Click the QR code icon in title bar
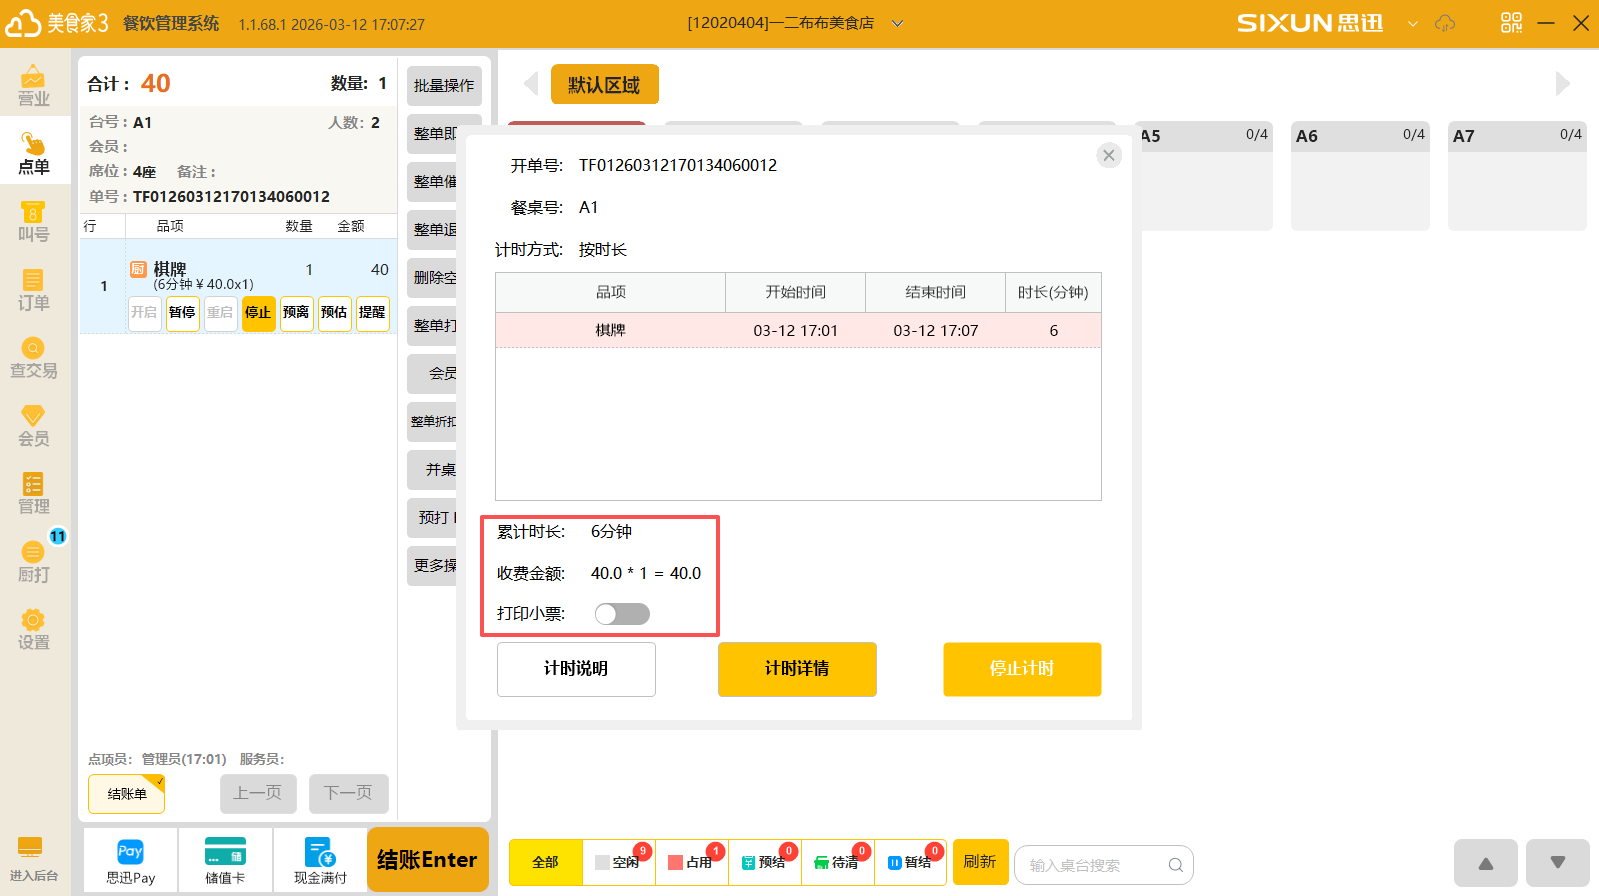This screenshot has width=1599, height=896. (x=1511, y=23)
